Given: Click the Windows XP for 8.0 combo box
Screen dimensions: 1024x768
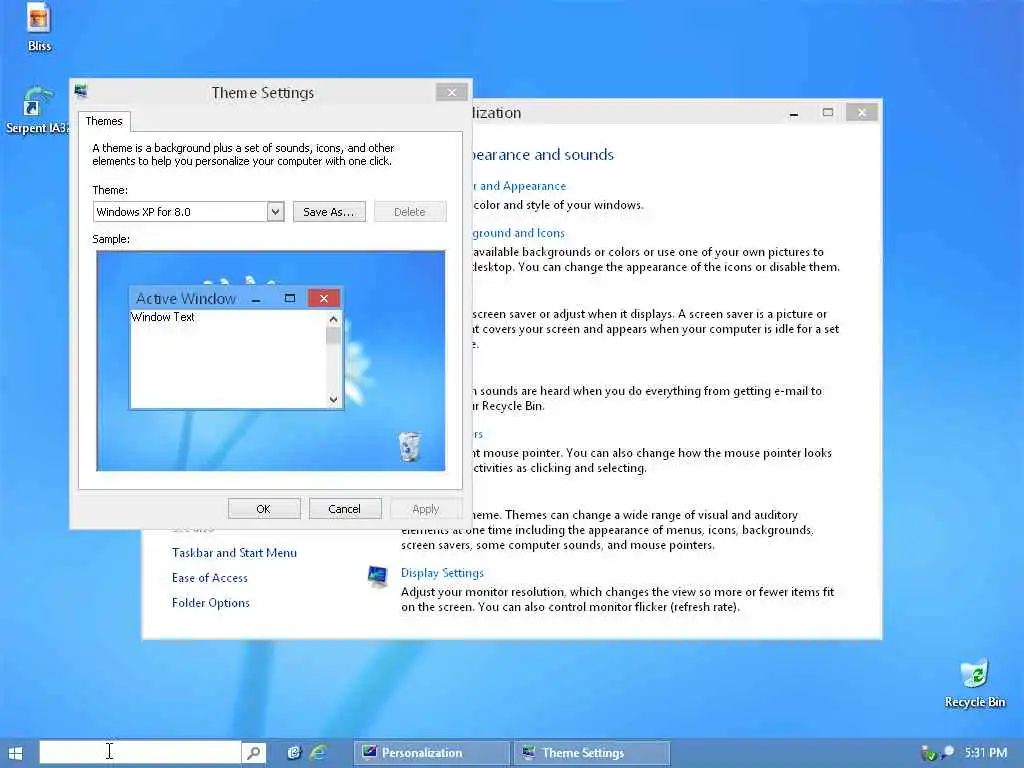Looking at the screenshot, I should [189, 212].
